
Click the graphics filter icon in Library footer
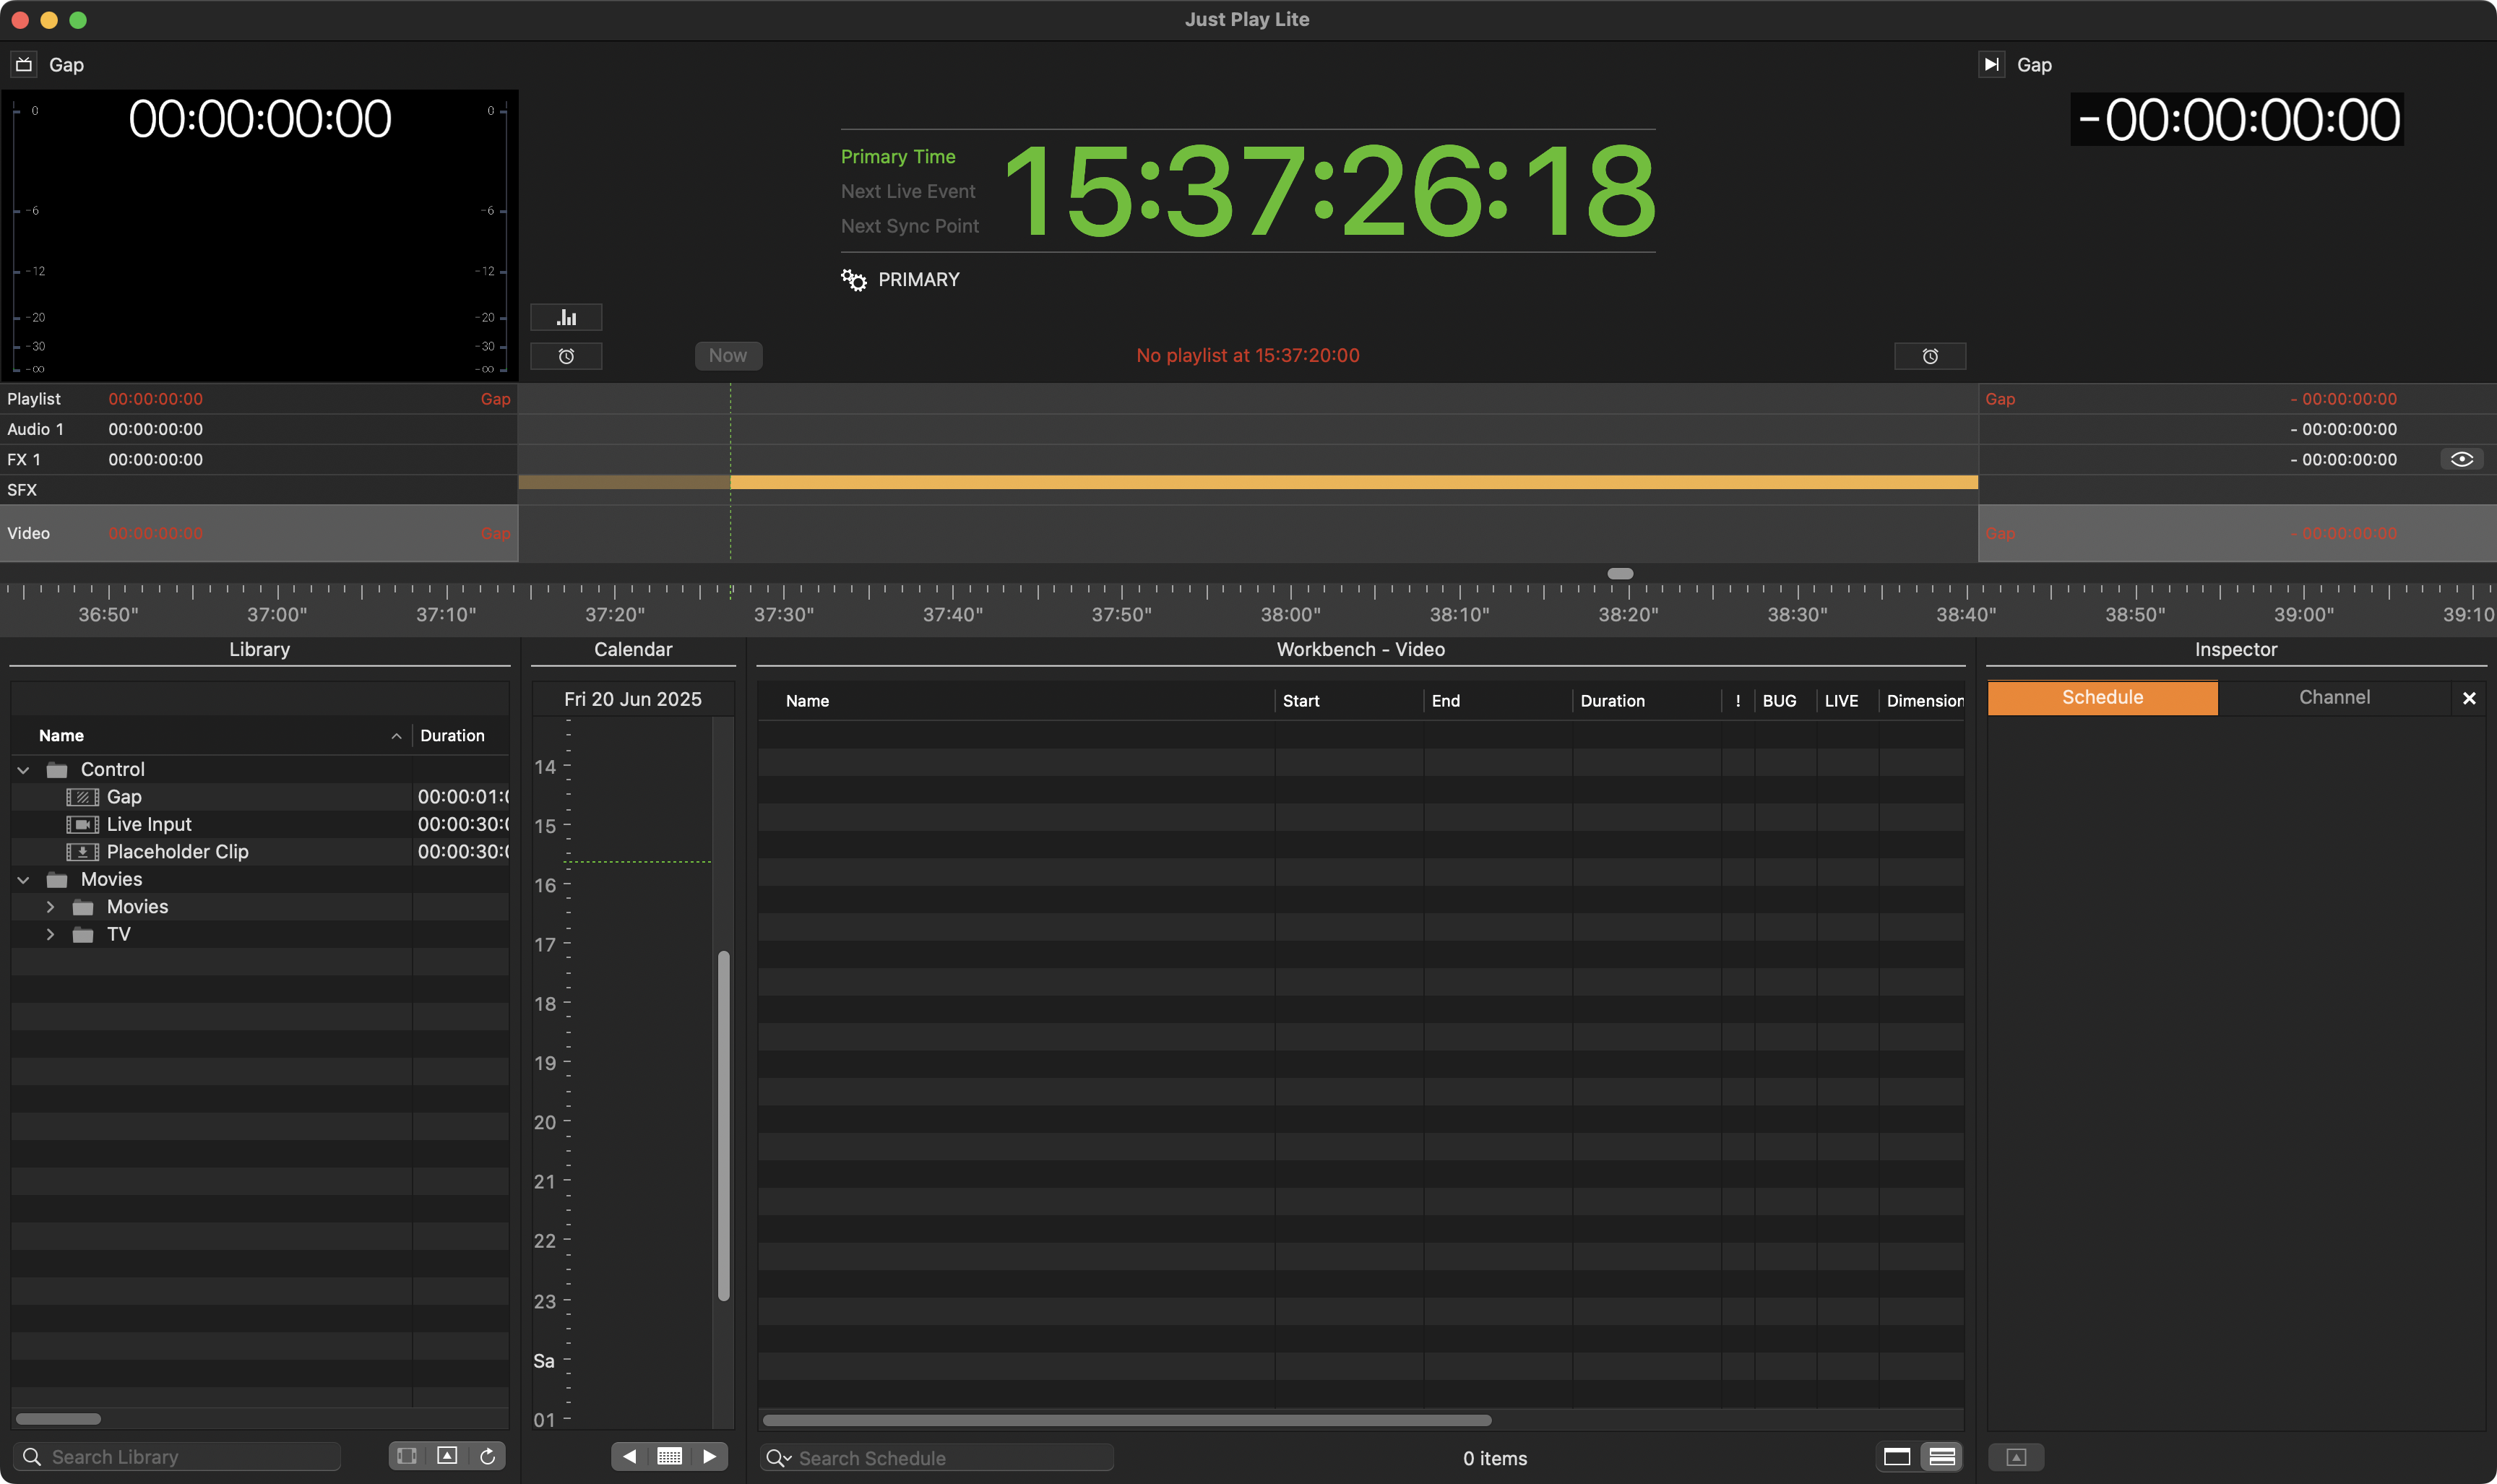point(447,1456)
